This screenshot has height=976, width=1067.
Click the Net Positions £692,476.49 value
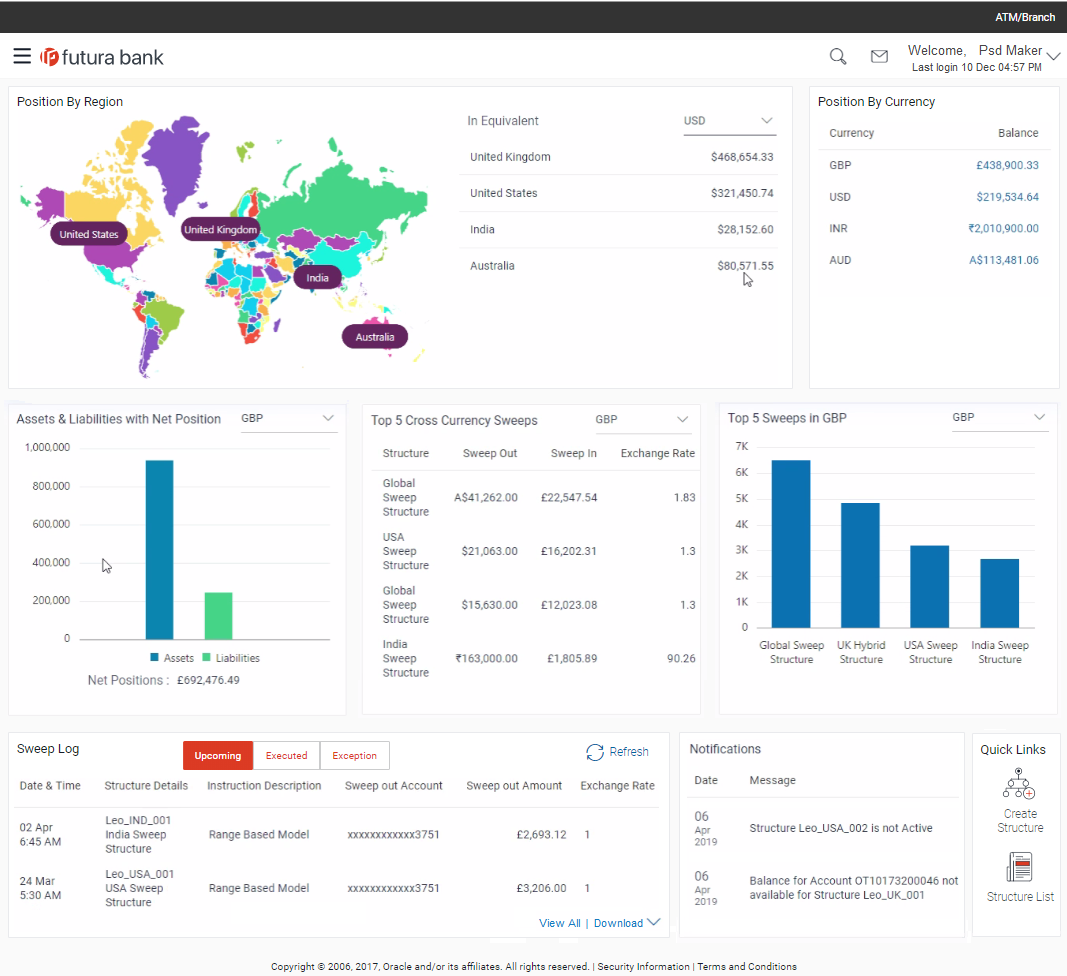[208, 680]
